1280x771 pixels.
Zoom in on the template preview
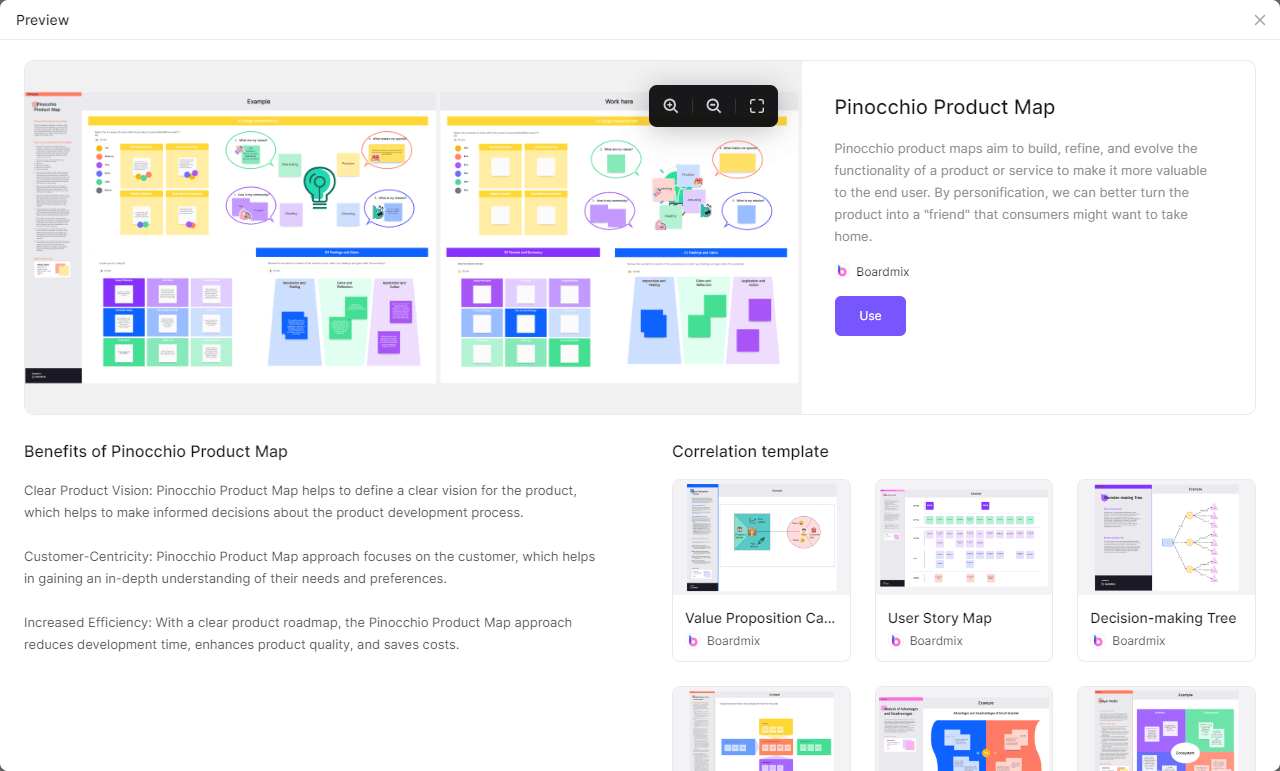coord(671,106)
